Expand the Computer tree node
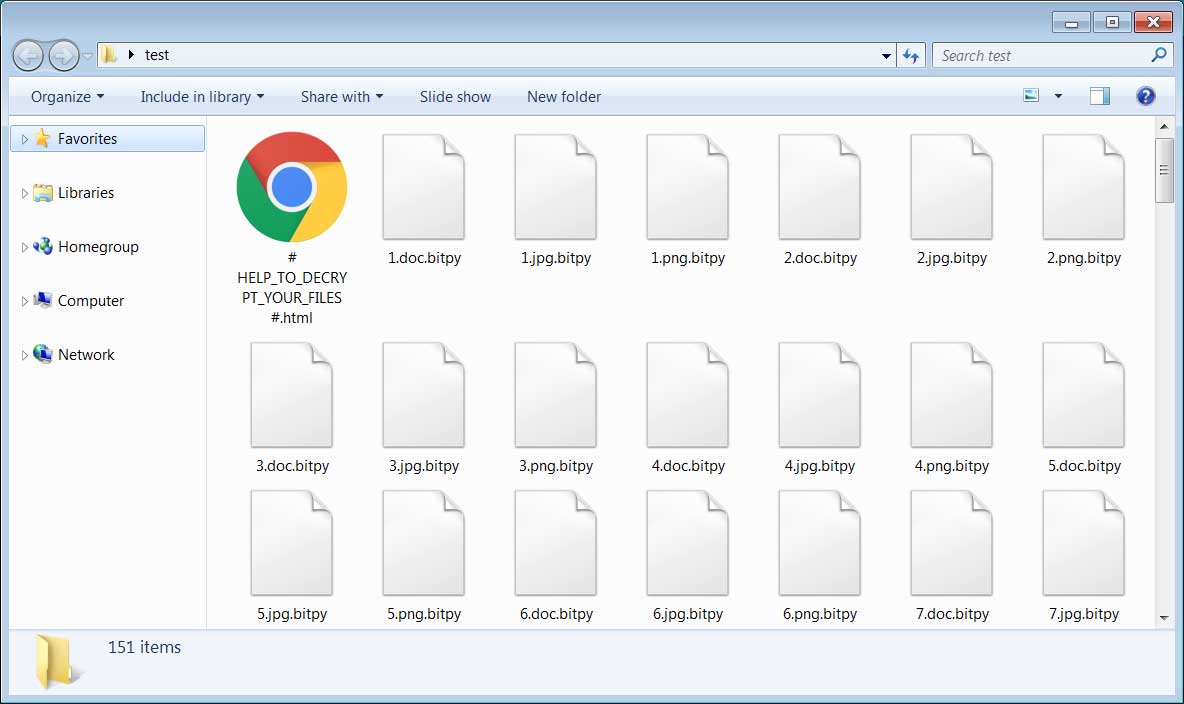Image resolution: width=1184 pixels, height=704 pixels. [x=24, y=301]
